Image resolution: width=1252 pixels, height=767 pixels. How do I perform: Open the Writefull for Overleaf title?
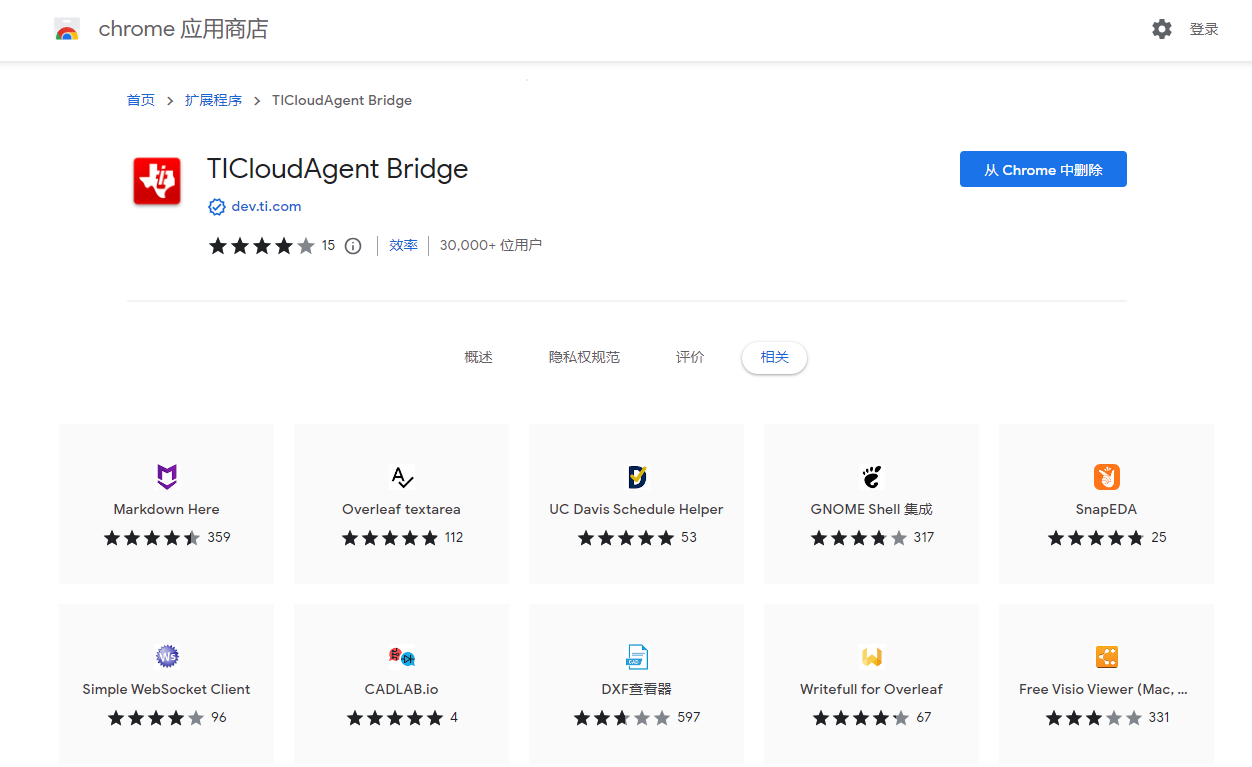872,690
